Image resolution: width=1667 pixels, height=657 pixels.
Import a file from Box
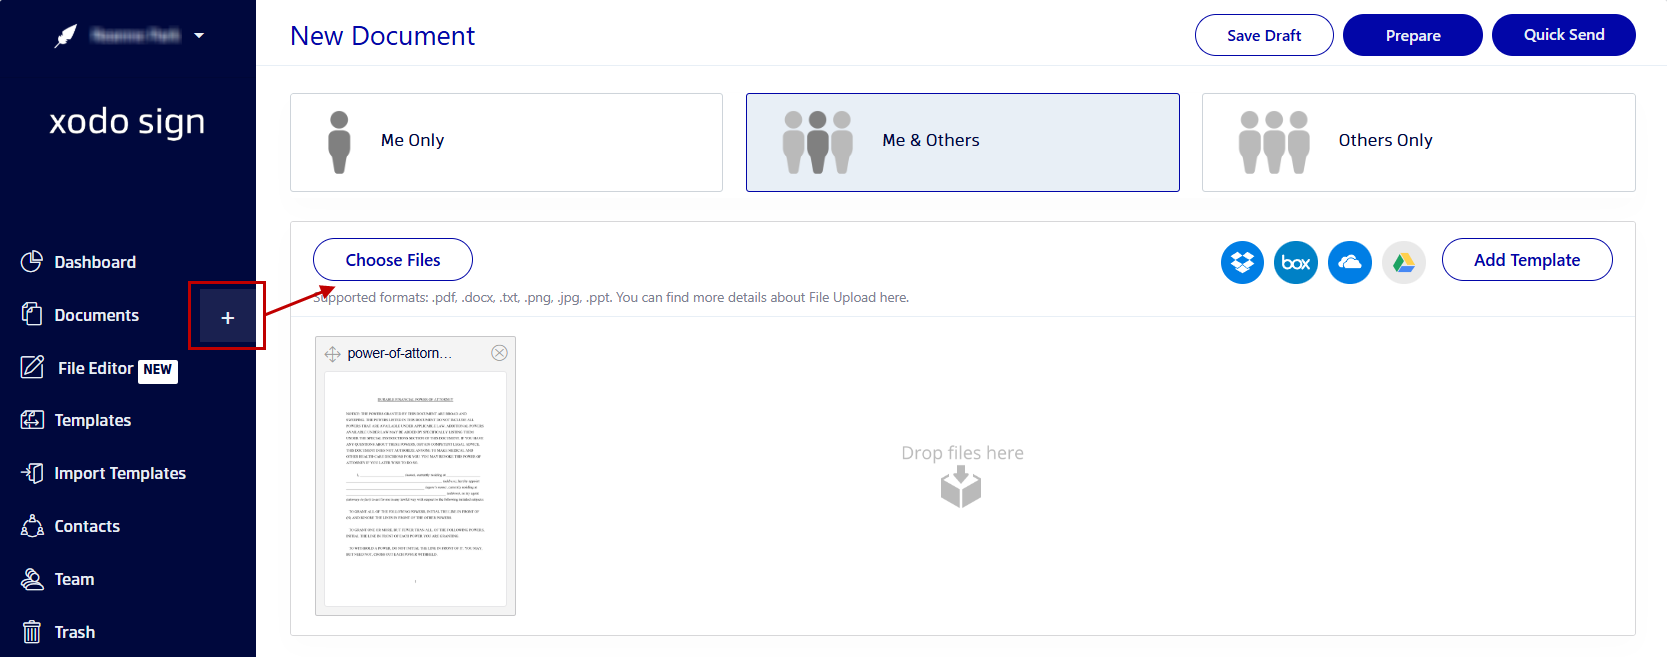click(1296, 262)
